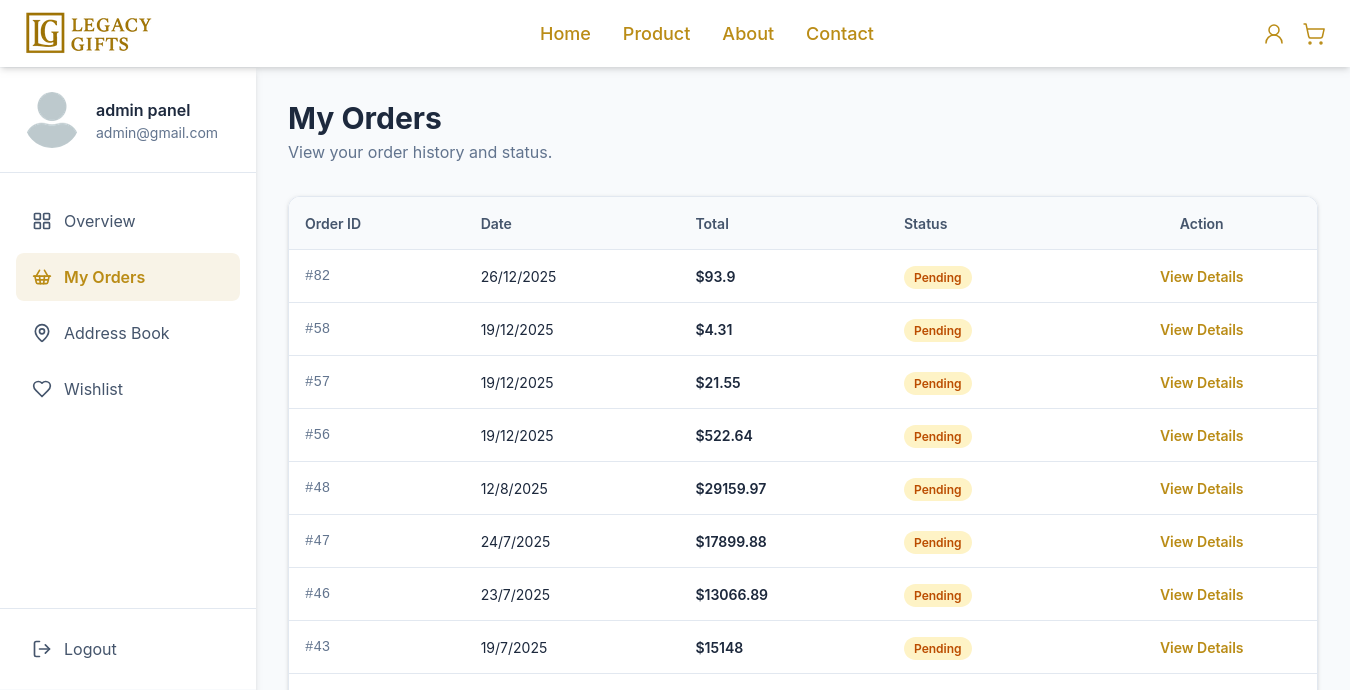The width and height of the screenshot is (1350, 690).
Task: Click the date 26/12/2025
Action: (x=518, y=277)
